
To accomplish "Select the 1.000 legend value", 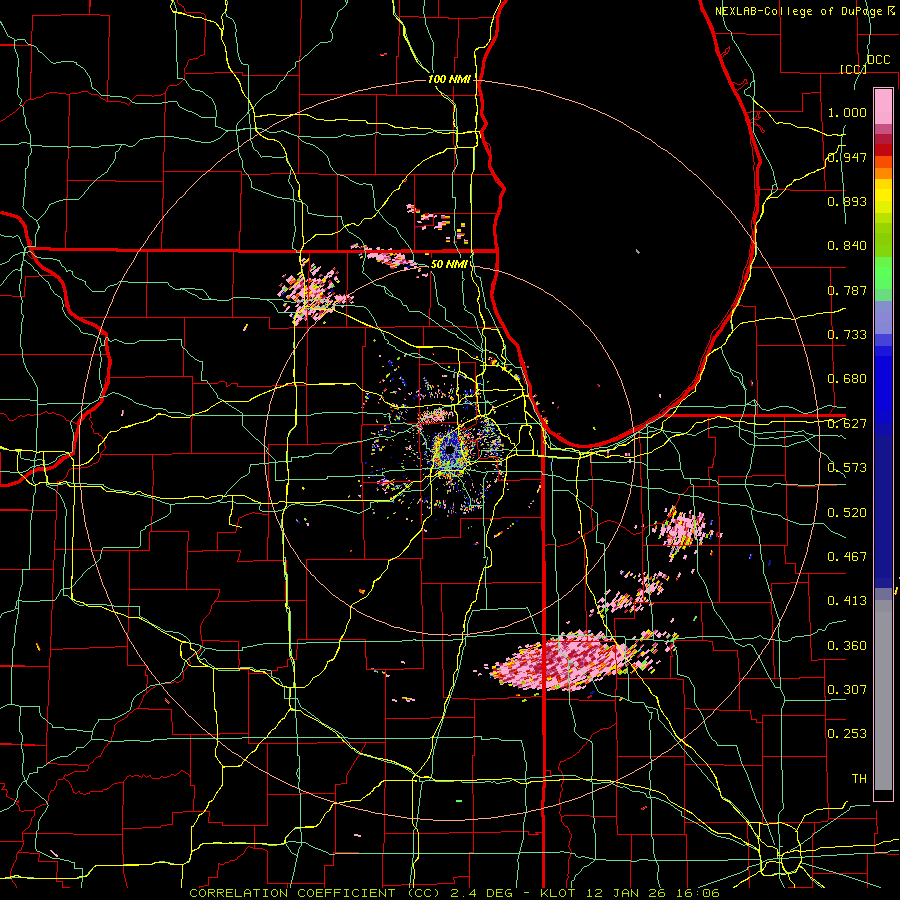I will [847, 112].
